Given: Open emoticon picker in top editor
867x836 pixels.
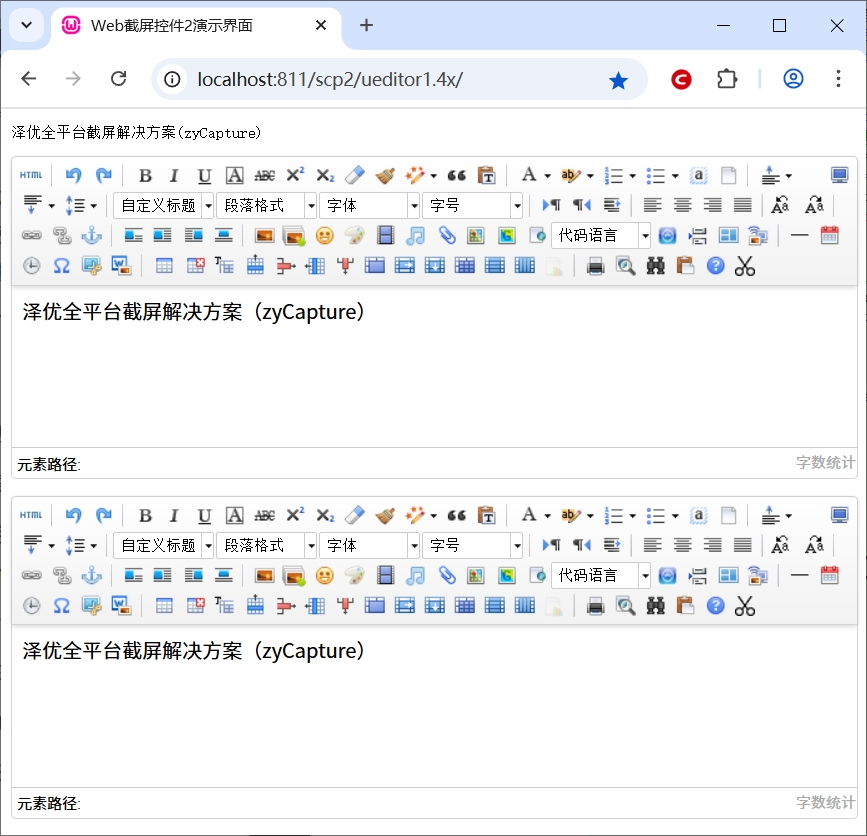Looking at the screenshot, I should [325, 236].
